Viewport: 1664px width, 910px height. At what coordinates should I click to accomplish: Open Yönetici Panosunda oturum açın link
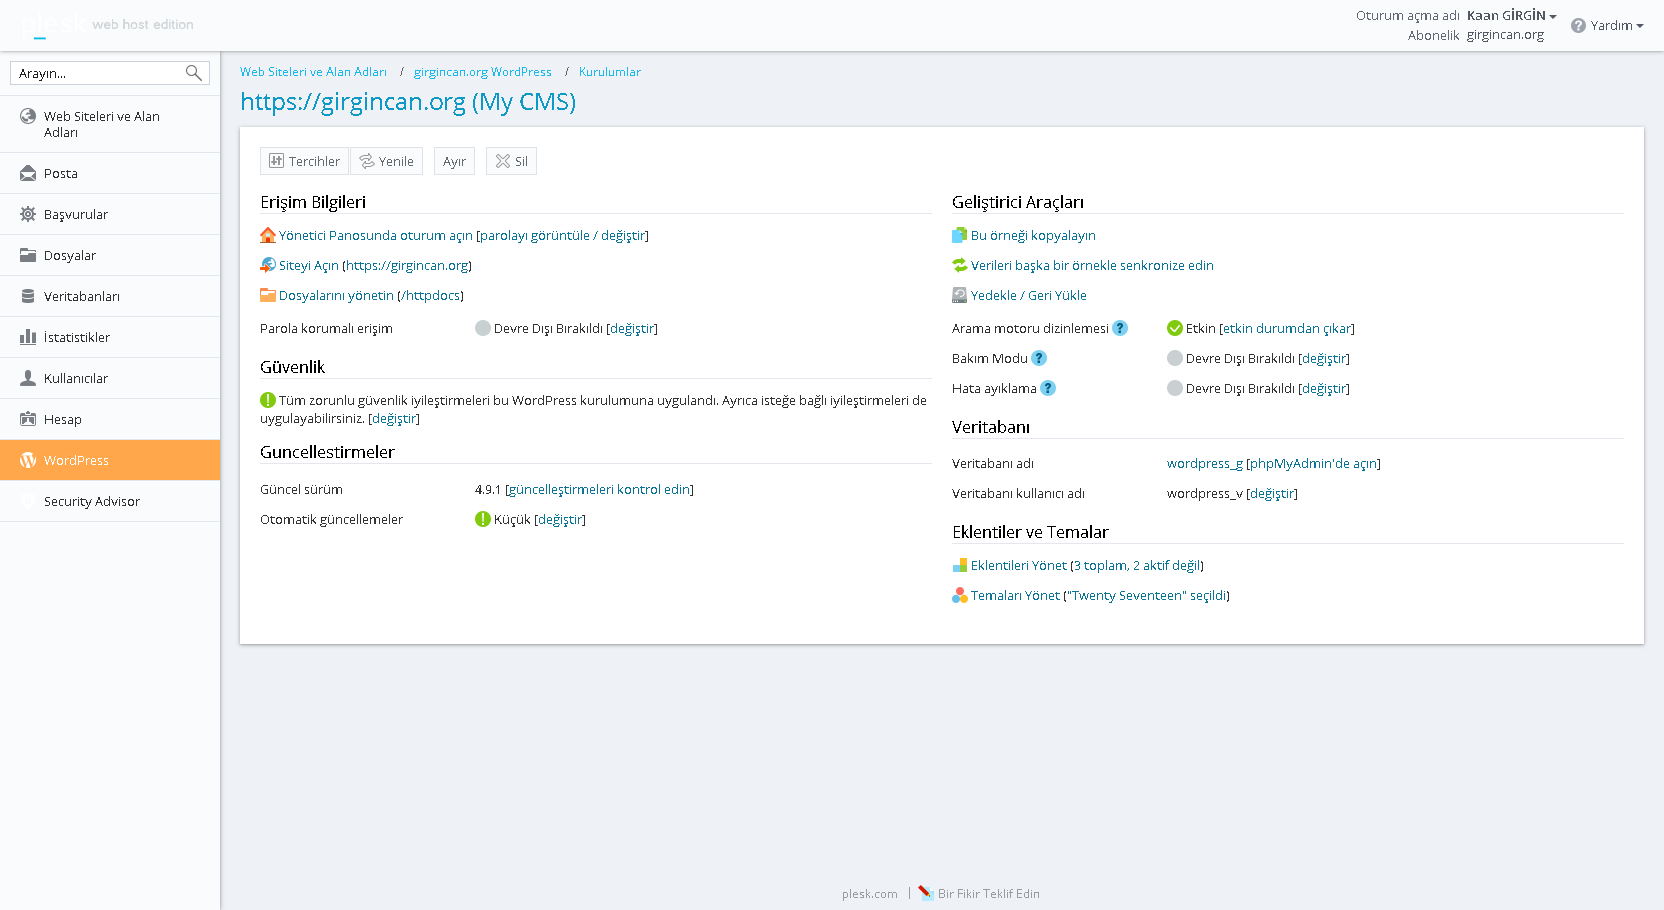376,235
